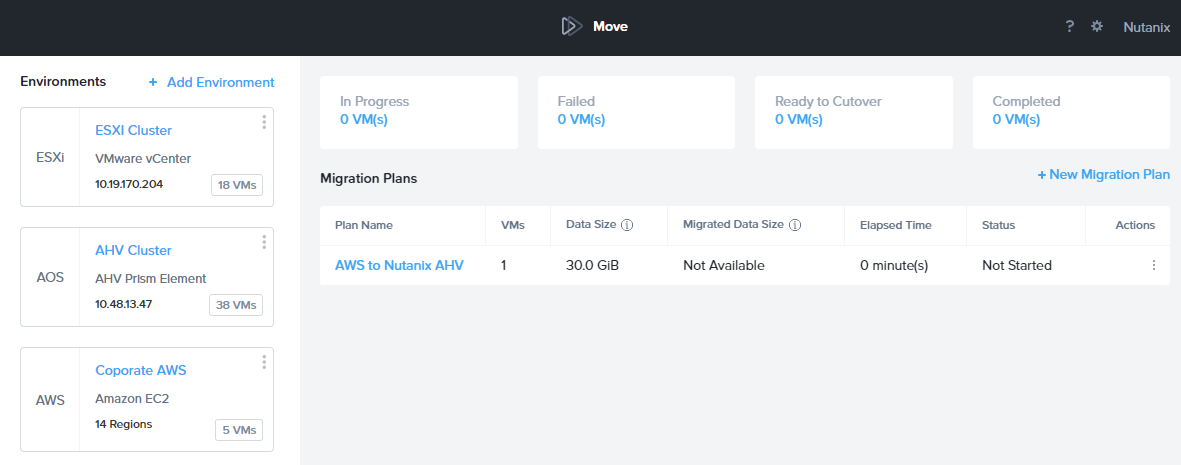This screenshot has height=465, width=1181.
Task: Open ESXI Cluster environment name
Action: pos(133,130)
